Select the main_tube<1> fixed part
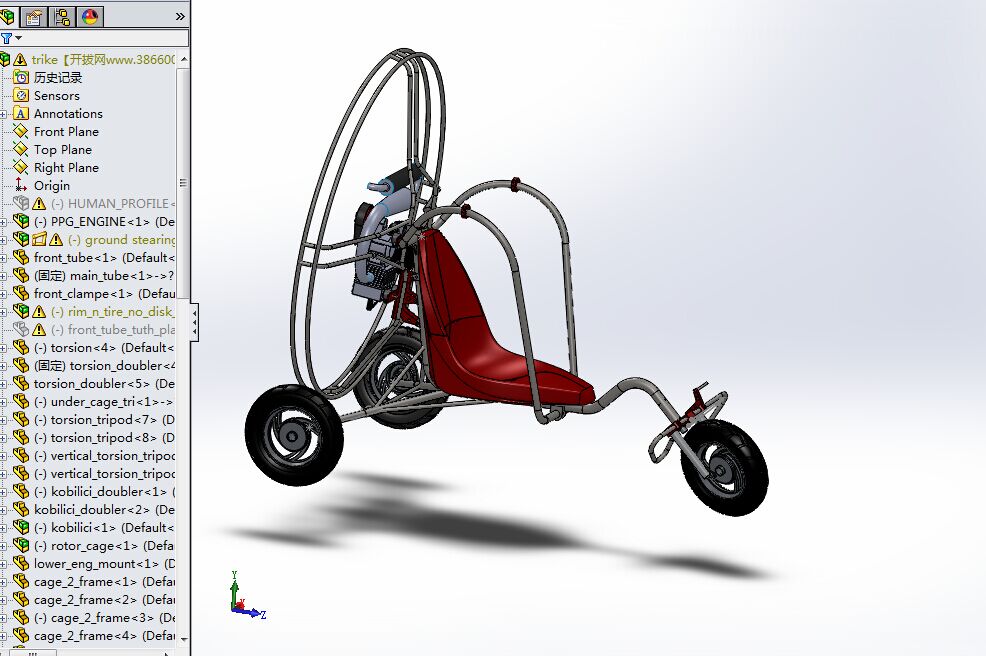Viewport: 986px width, 656px height. 104,275
